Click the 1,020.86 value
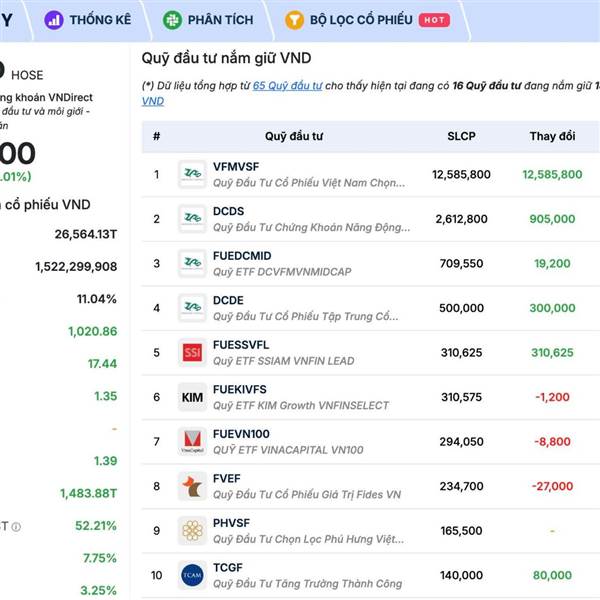This screenshot has height=600, width=600. click(93, 331)
